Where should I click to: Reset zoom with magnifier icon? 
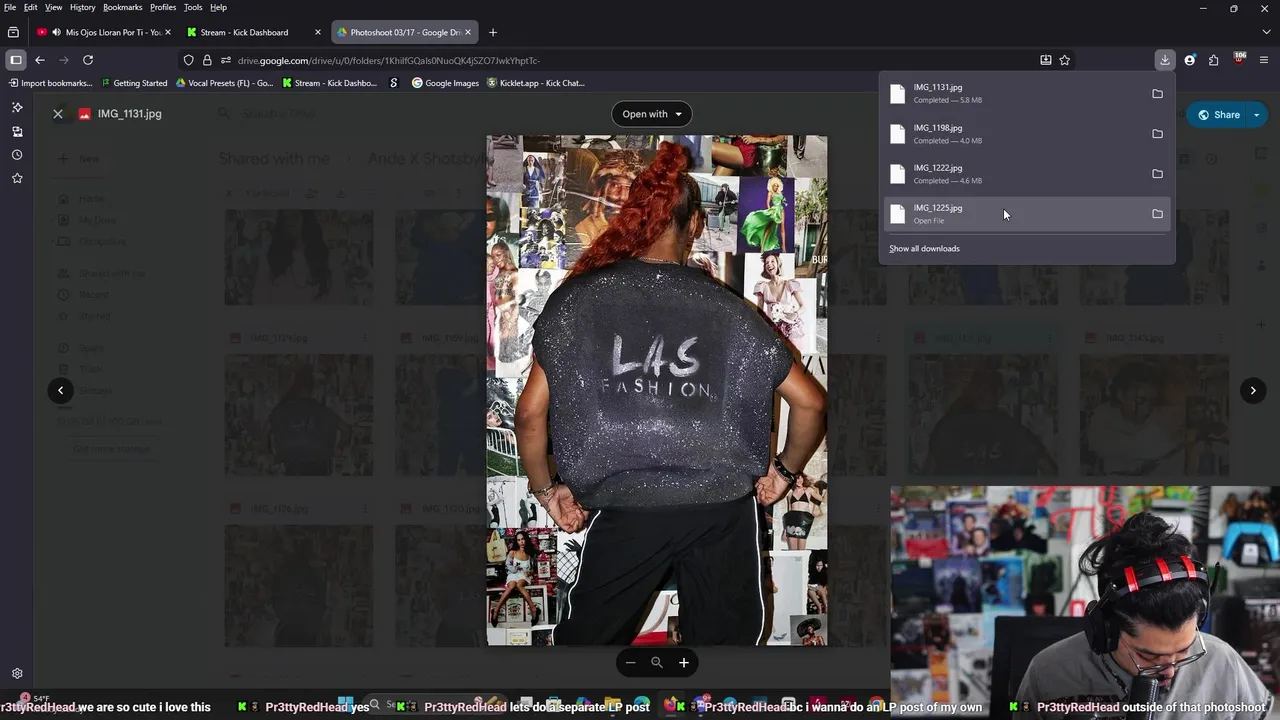click(x=657, y=662)
